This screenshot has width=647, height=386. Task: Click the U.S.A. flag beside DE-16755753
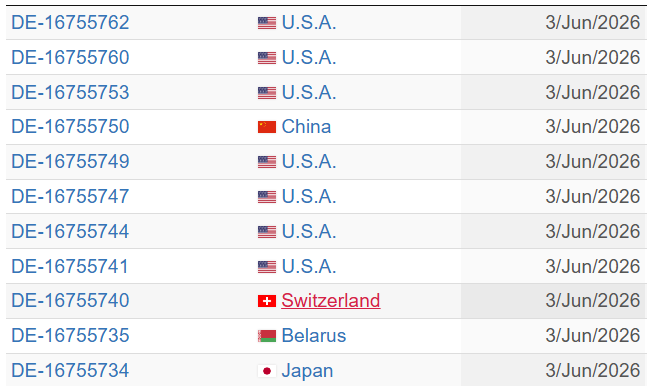(267, 93)
